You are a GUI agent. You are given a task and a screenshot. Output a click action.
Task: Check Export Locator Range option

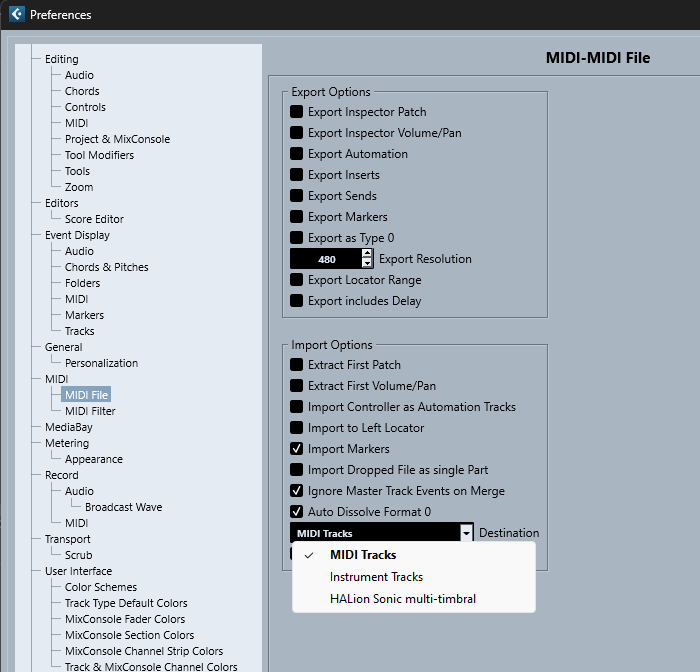click(296, 280)
